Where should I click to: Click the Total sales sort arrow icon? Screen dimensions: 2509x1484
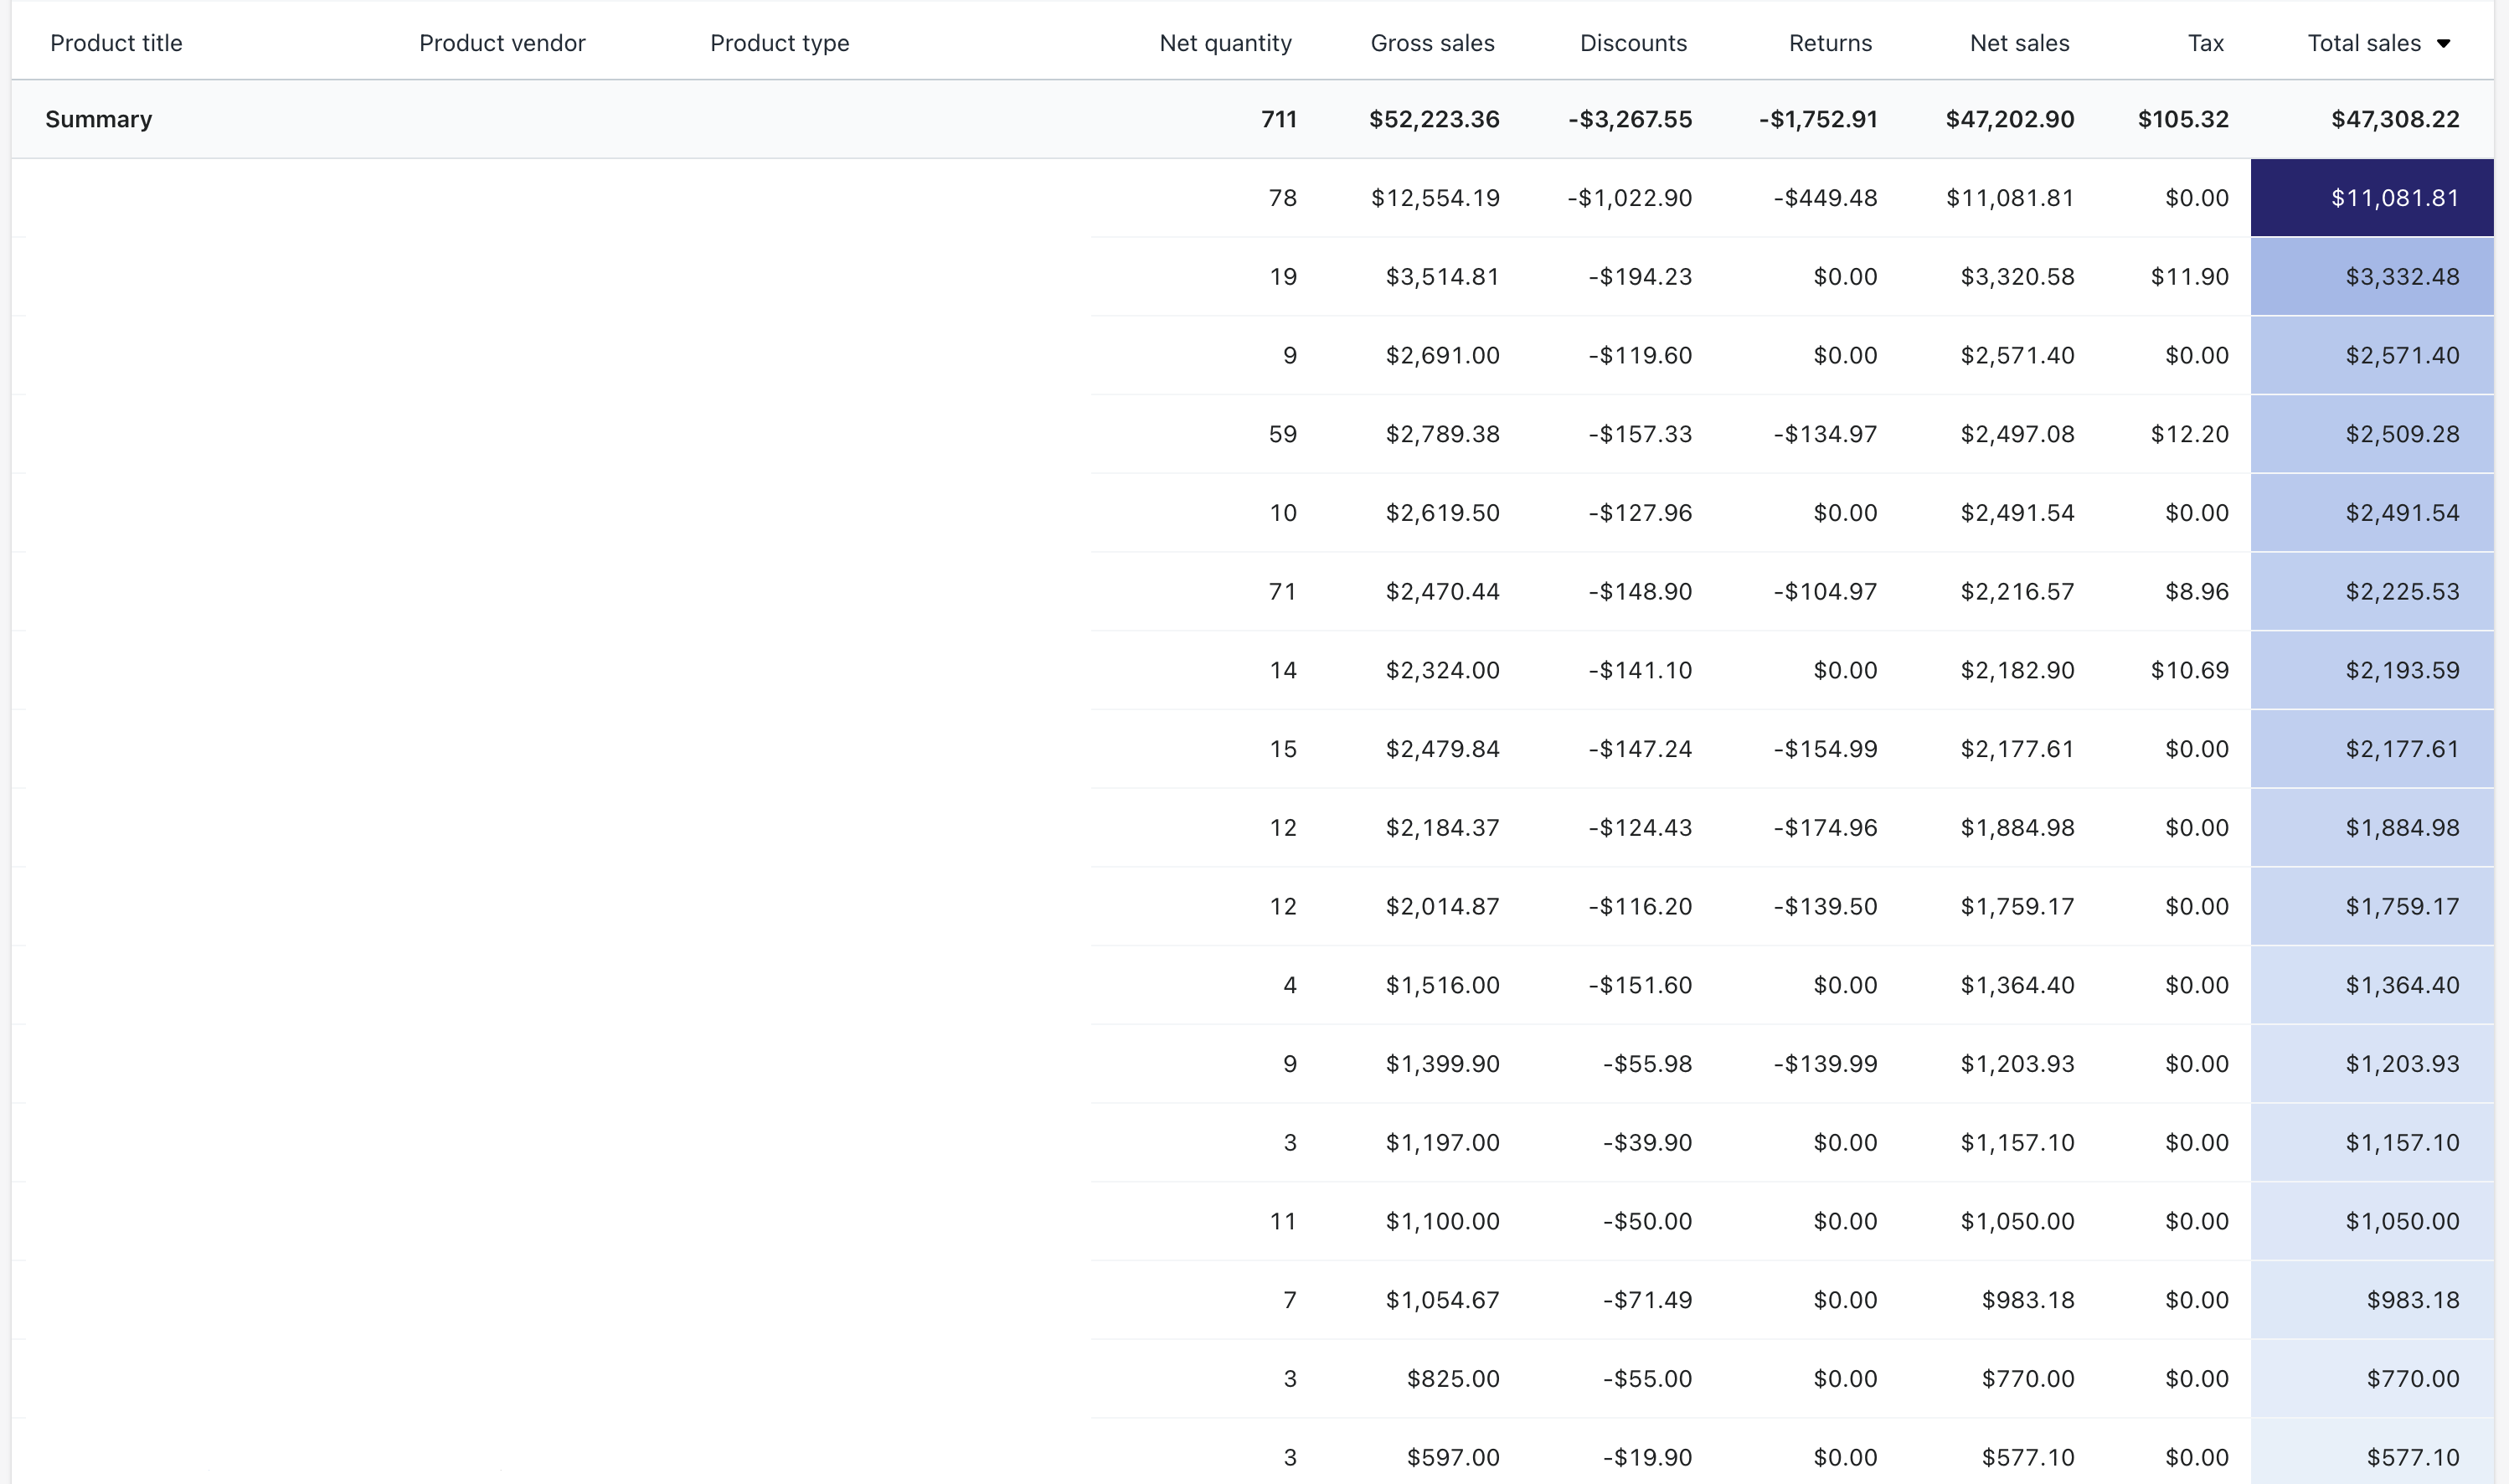click(2443, 43)
